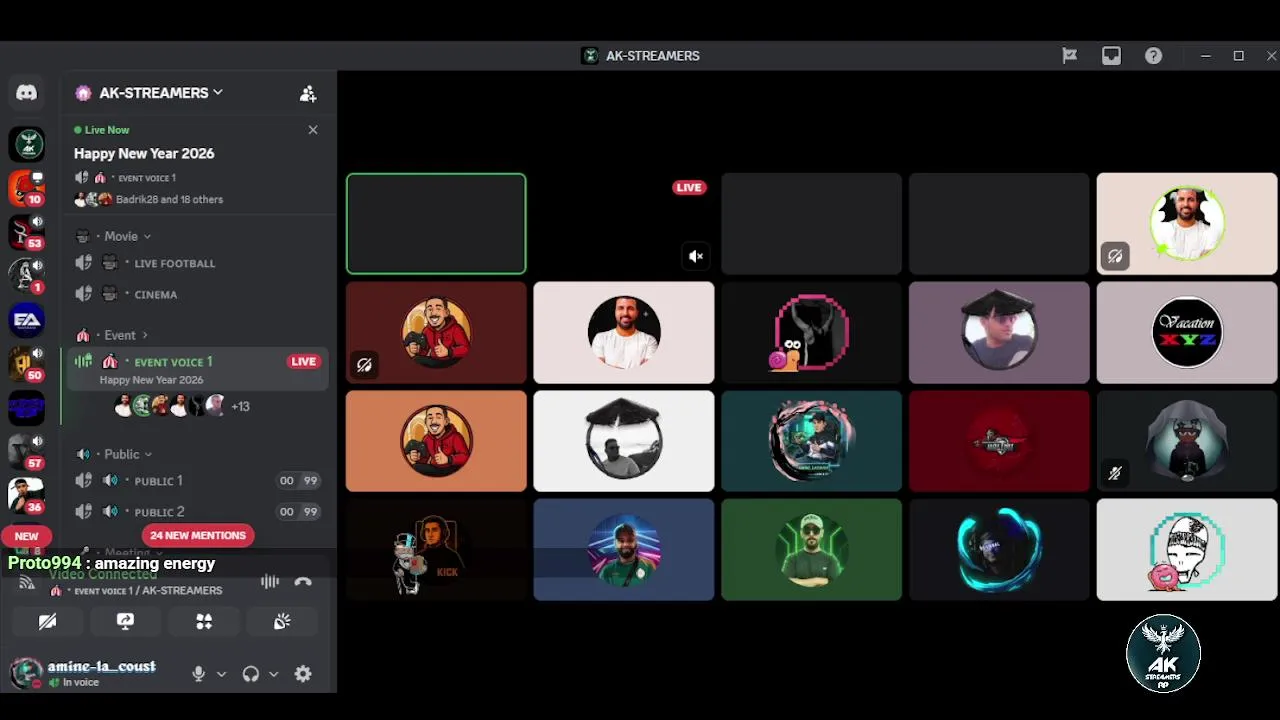Join the PUBLIC 2 voice channel
The width and height of the screenshot is (1280, 720).
pyautogui.click(x=196, y=512)
